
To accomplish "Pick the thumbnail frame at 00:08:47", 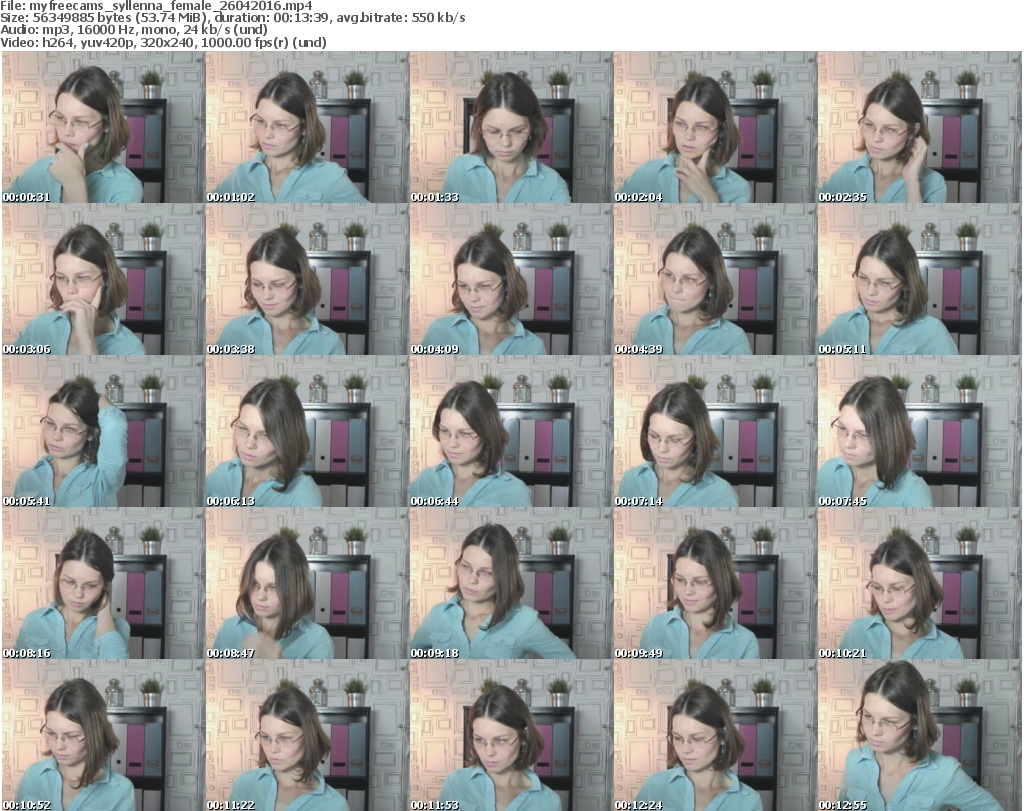I will 307,584.
